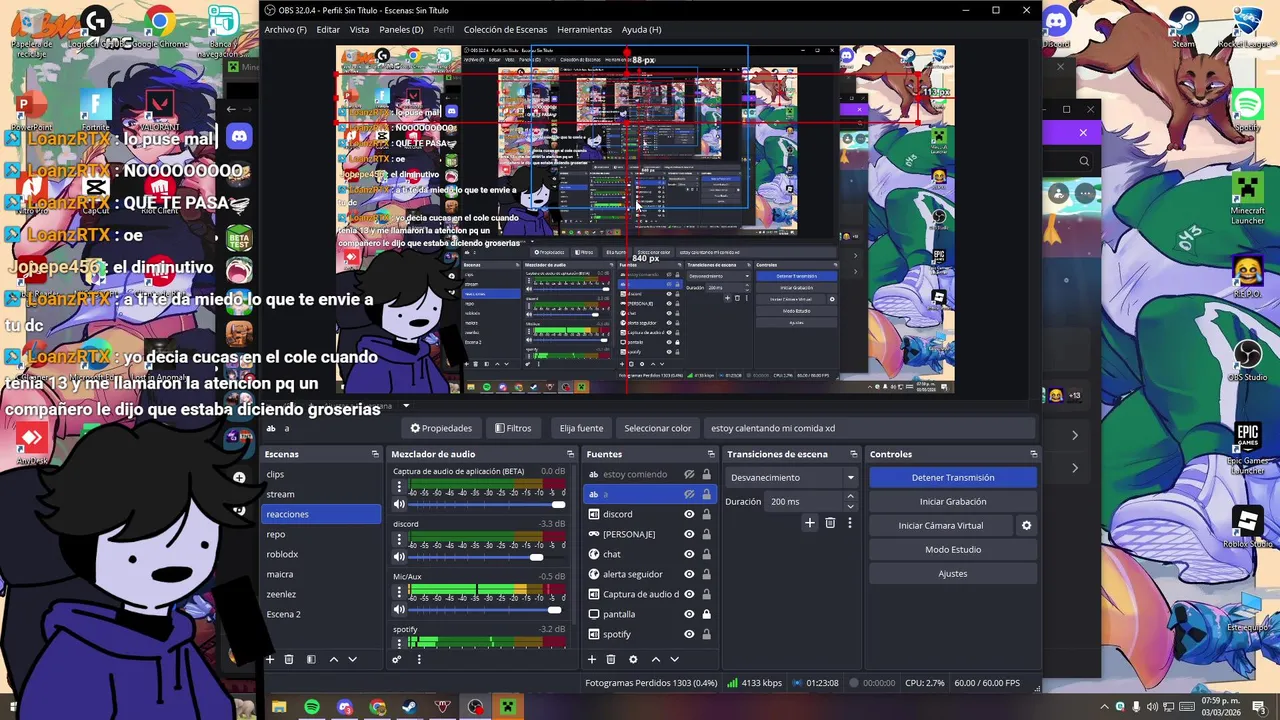Open Google Chrome from the Windows taskbar
This screenshot has height=720, width=1280.
click(x=377, y=707)
